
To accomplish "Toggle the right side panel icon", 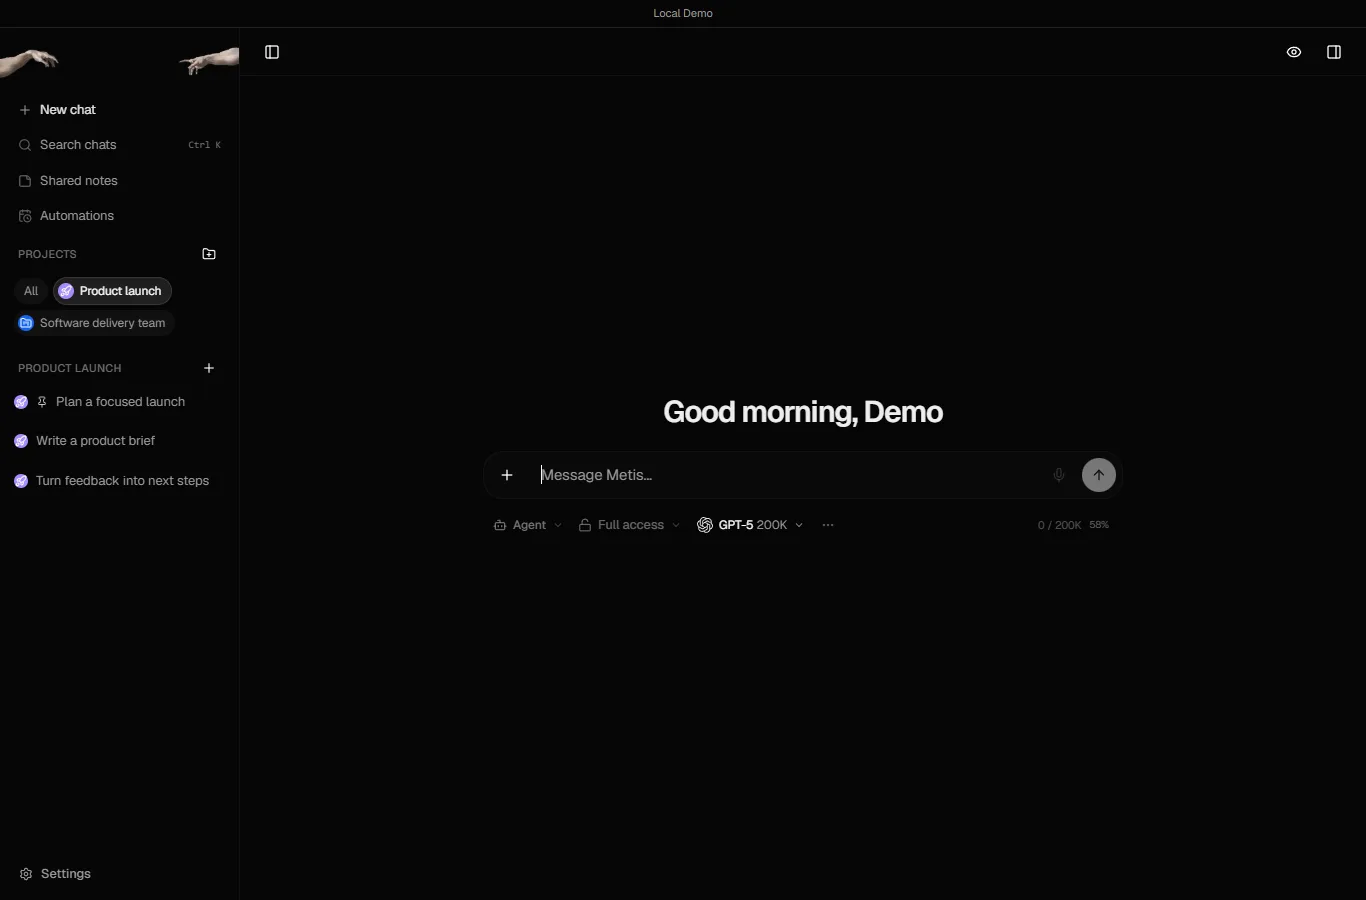I will [1334, 52].
